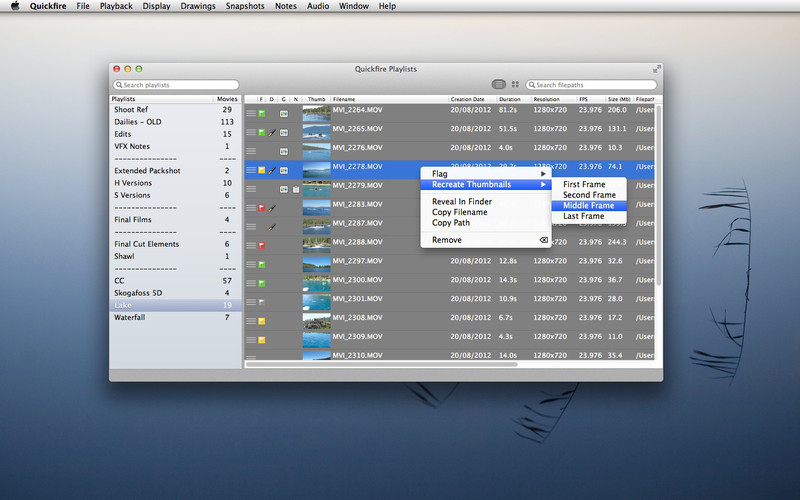The width and height of the screenshot is (800, 500).
Task: Click the vertical scrollbar of the movie list
Action: click(x=658, y=195)
